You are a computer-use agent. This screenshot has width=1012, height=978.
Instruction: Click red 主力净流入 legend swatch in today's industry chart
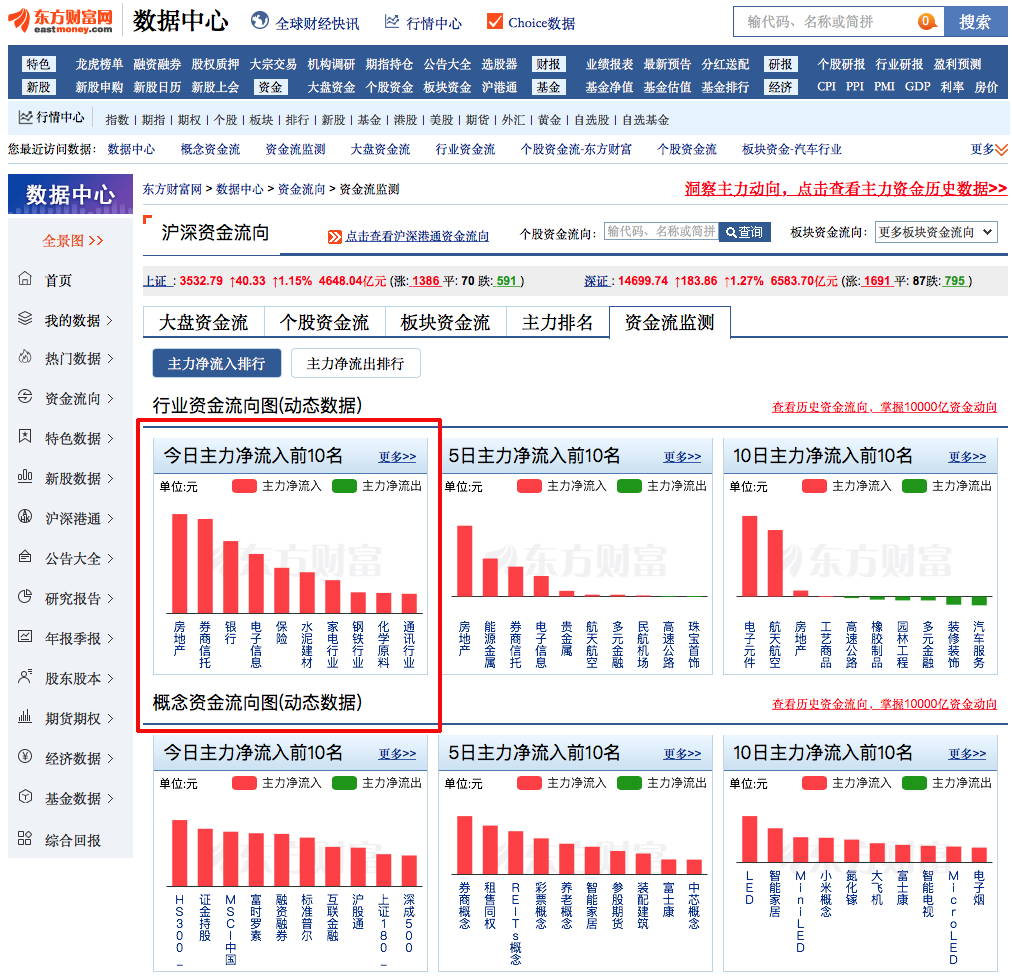click(x=245, y=486)
